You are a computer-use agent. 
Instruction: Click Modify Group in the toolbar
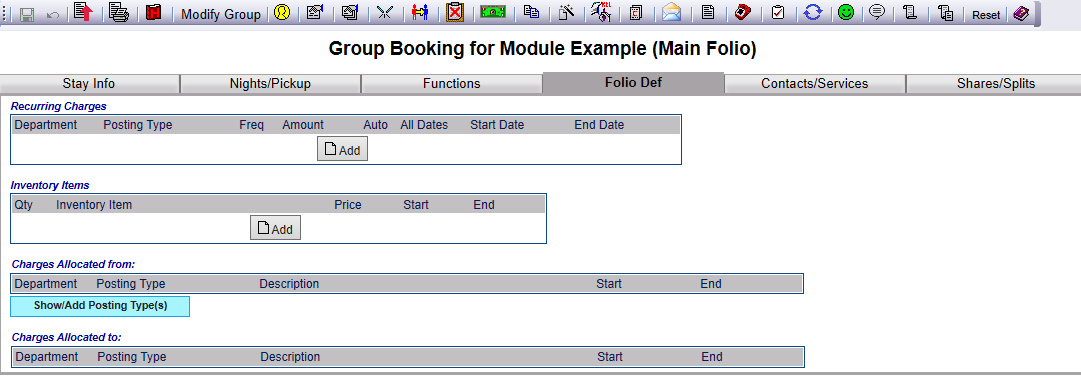pos(221,14)
